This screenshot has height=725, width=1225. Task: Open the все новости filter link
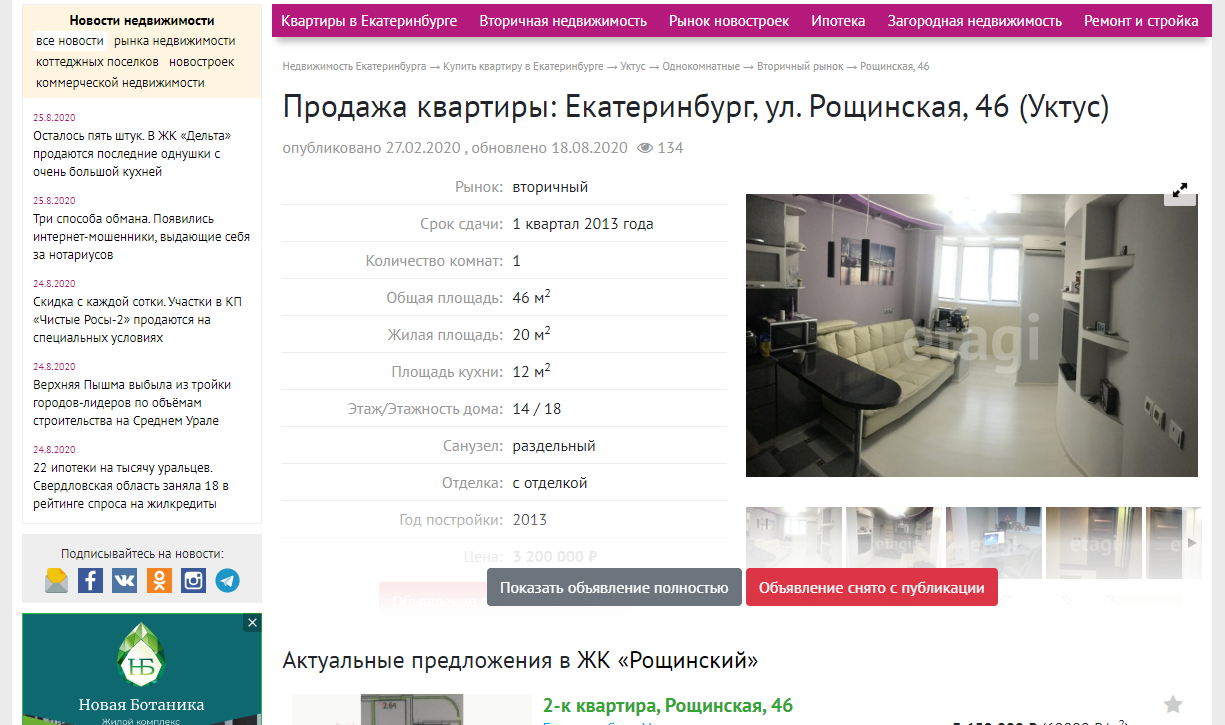[70, 41]
